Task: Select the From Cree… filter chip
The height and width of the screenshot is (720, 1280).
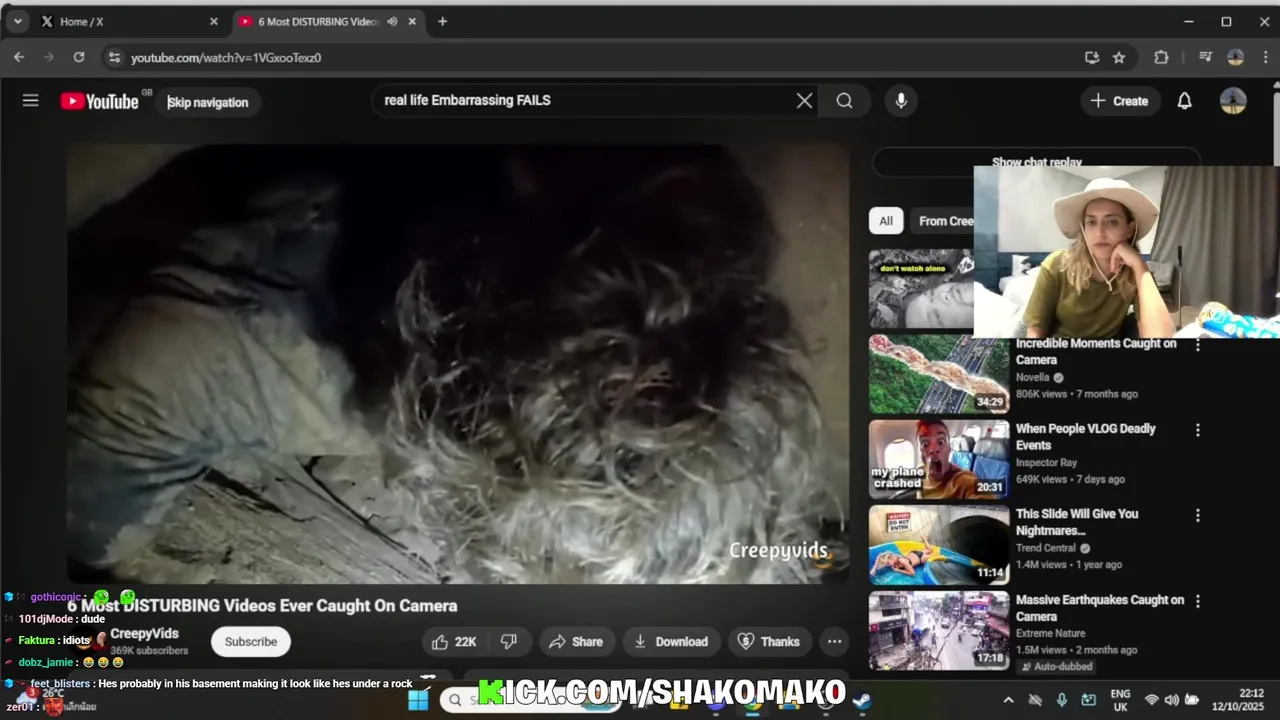Action: coord(944,221)
